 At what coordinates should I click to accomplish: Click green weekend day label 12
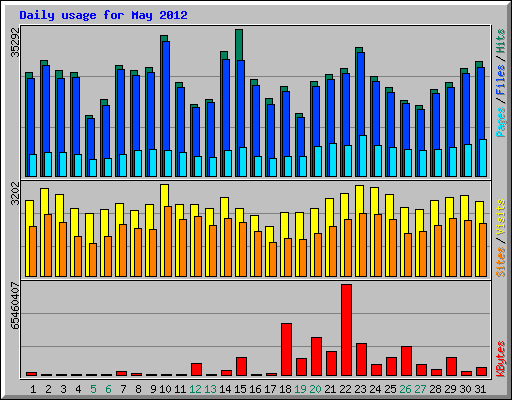pyautogui.click(x=195, y=389)
